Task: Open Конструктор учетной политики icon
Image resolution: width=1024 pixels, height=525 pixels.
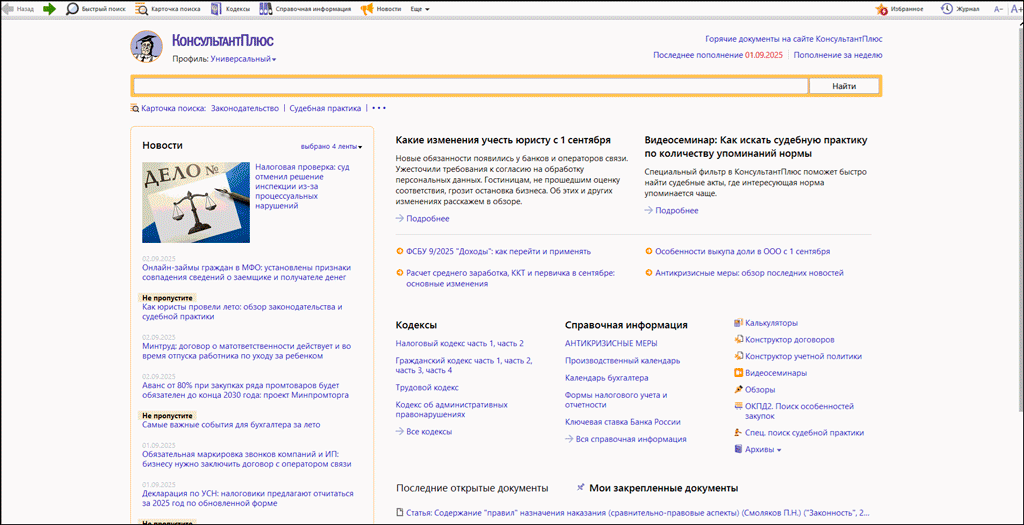Action: (x=739, y=357)
